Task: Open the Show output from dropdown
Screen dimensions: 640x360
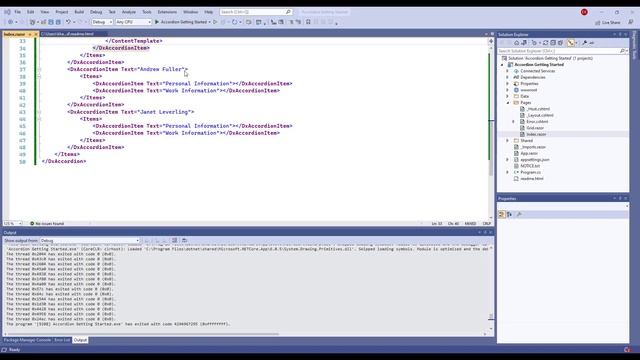Action: pyautogui.click(x=90, y=241)
